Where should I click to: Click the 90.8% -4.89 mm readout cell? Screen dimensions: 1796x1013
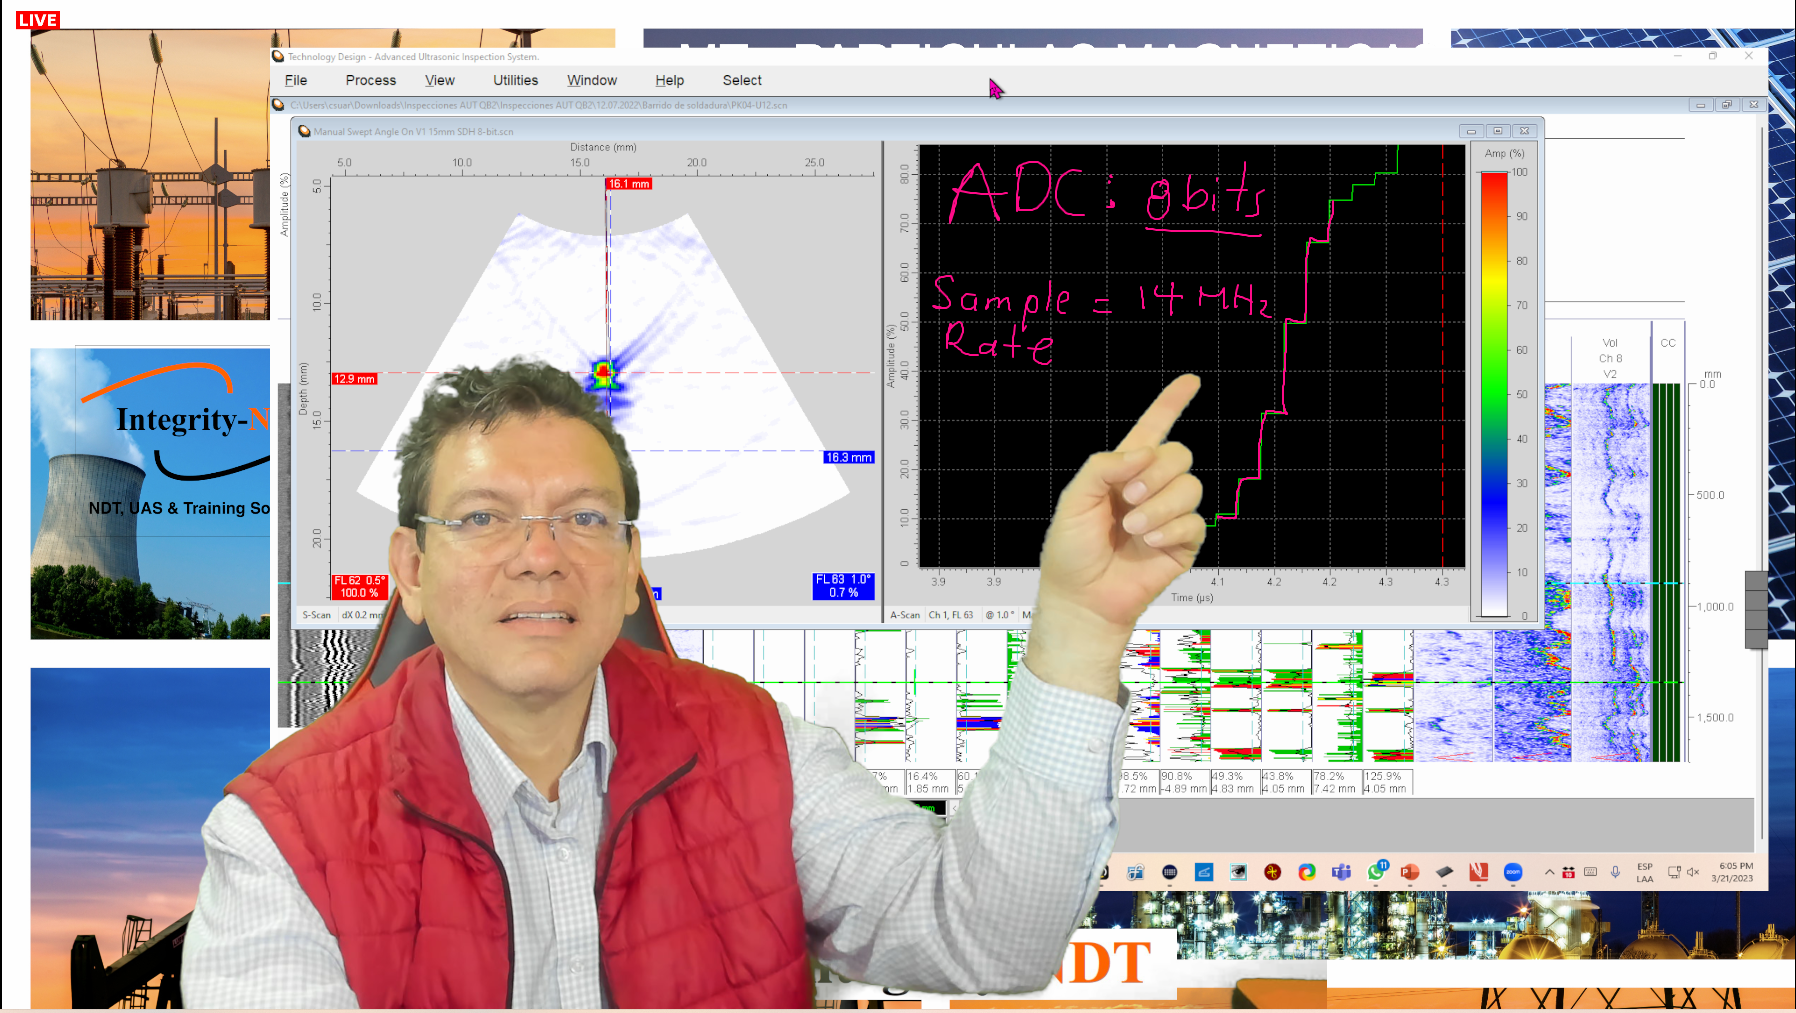(x=1184, y=782)
